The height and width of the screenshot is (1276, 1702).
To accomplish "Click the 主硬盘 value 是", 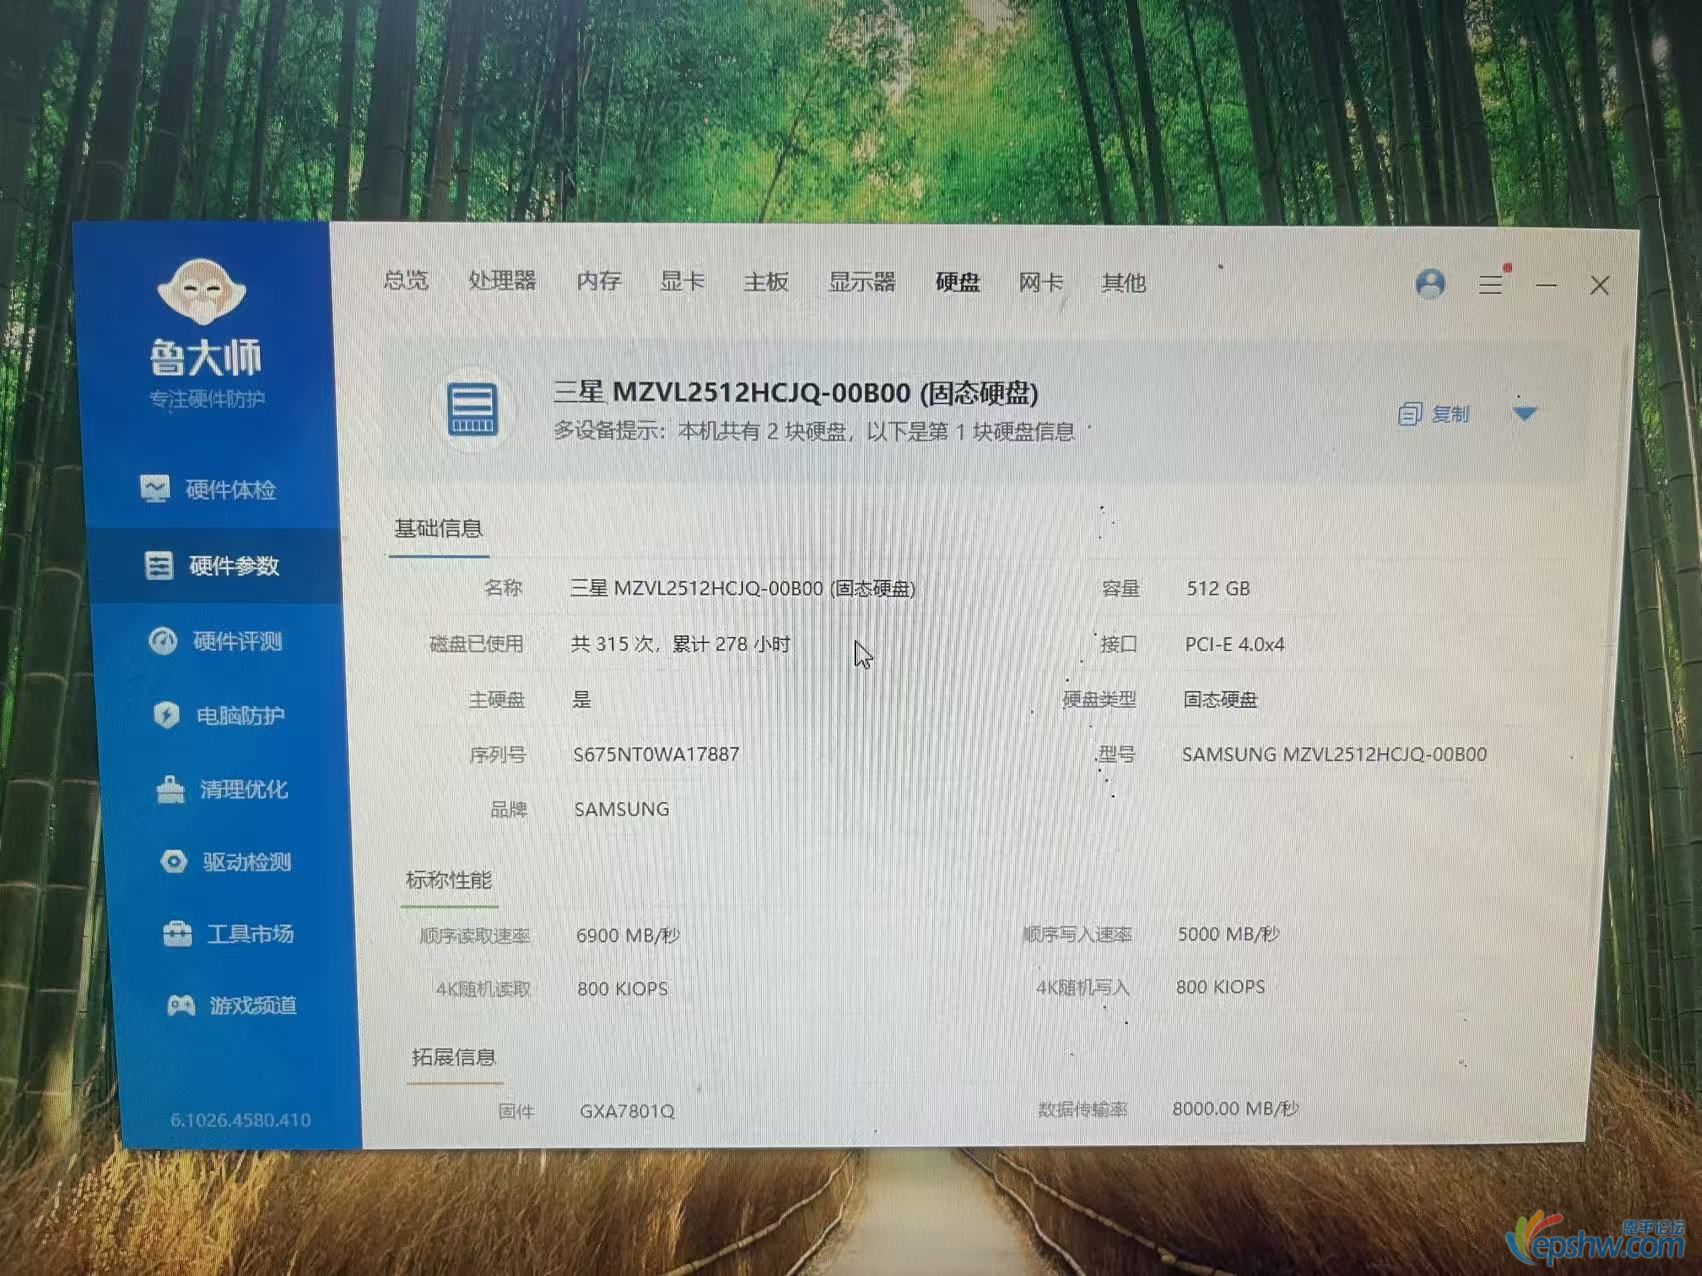I will click(x=582, y=699).
